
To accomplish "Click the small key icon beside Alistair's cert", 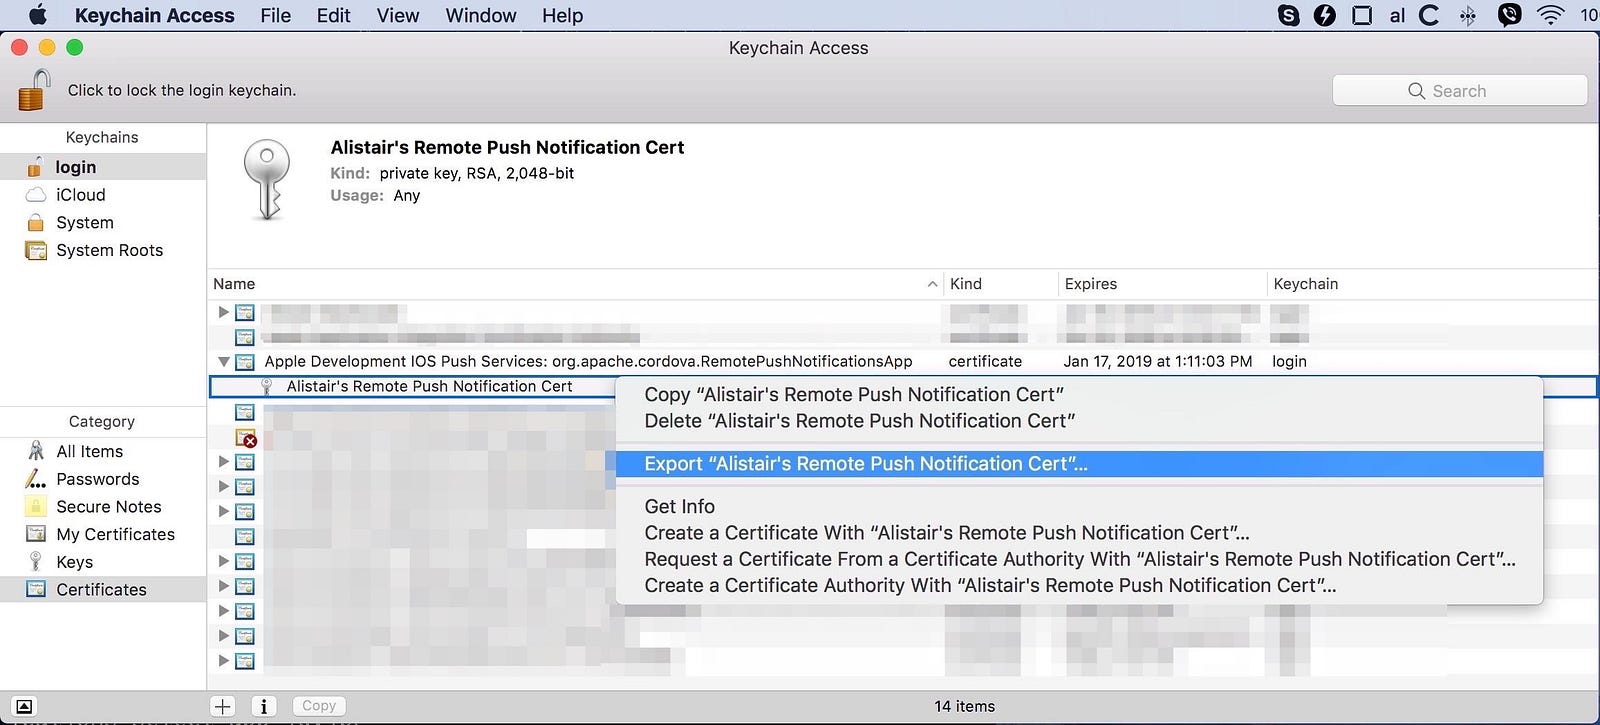I will [x=266, y=387].
